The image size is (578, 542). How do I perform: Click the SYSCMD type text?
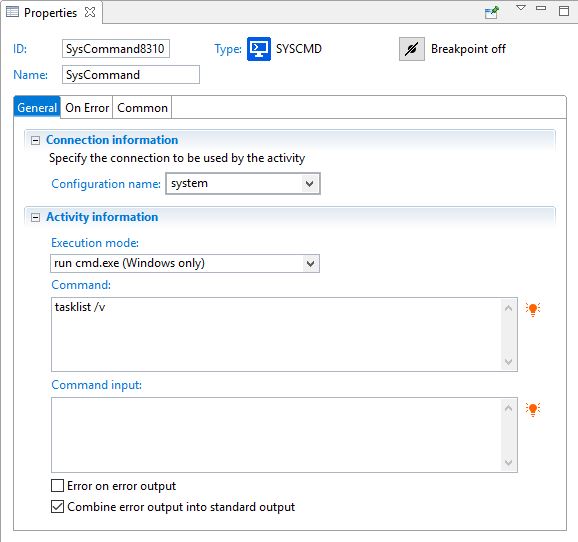[299, 49]
